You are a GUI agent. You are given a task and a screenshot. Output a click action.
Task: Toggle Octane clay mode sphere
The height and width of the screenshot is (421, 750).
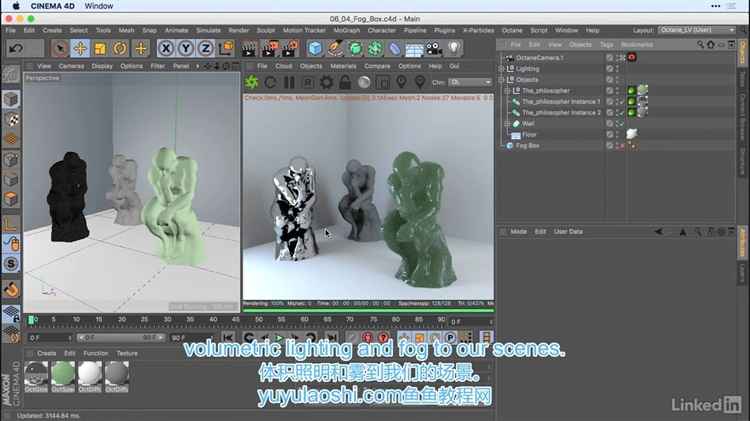(364, 82)
